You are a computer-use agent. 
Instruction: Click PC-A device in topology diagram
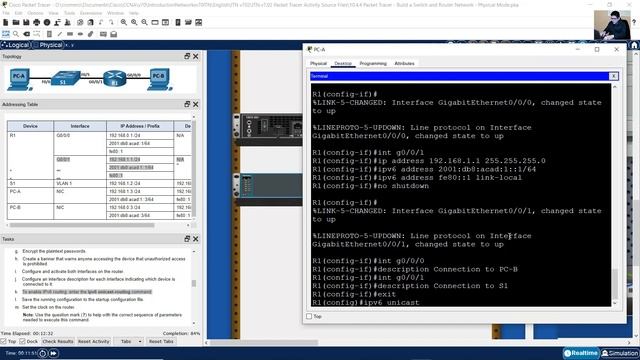coord(19,80)
